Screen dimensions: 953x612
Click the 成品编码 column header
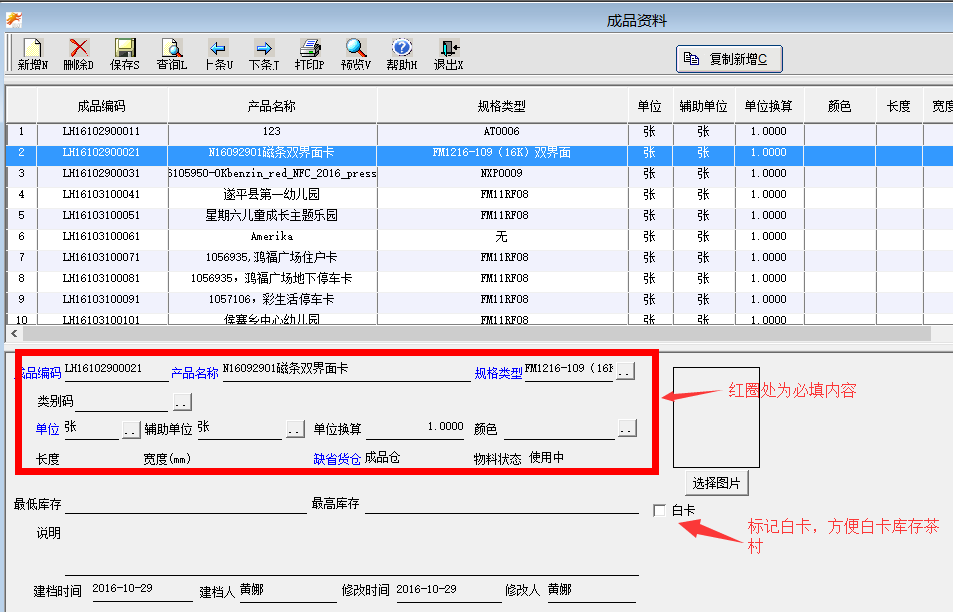102,106
